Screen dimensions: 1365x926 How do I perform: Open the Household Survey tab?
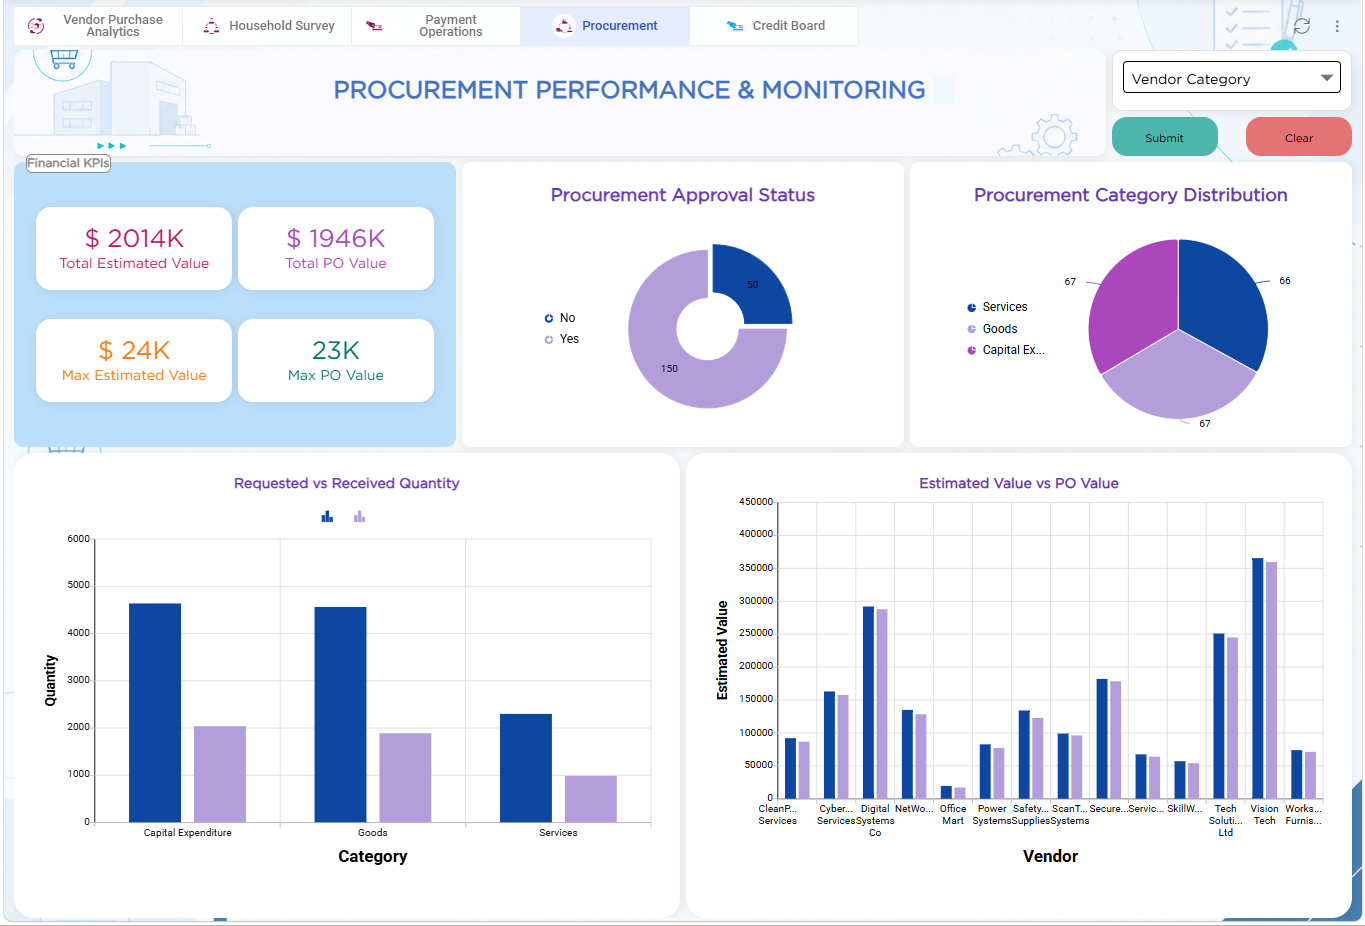pos(267,26)
